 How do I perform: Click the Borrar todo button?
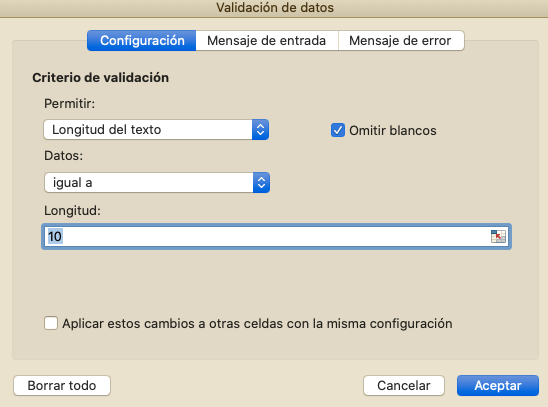coord(62,386)
